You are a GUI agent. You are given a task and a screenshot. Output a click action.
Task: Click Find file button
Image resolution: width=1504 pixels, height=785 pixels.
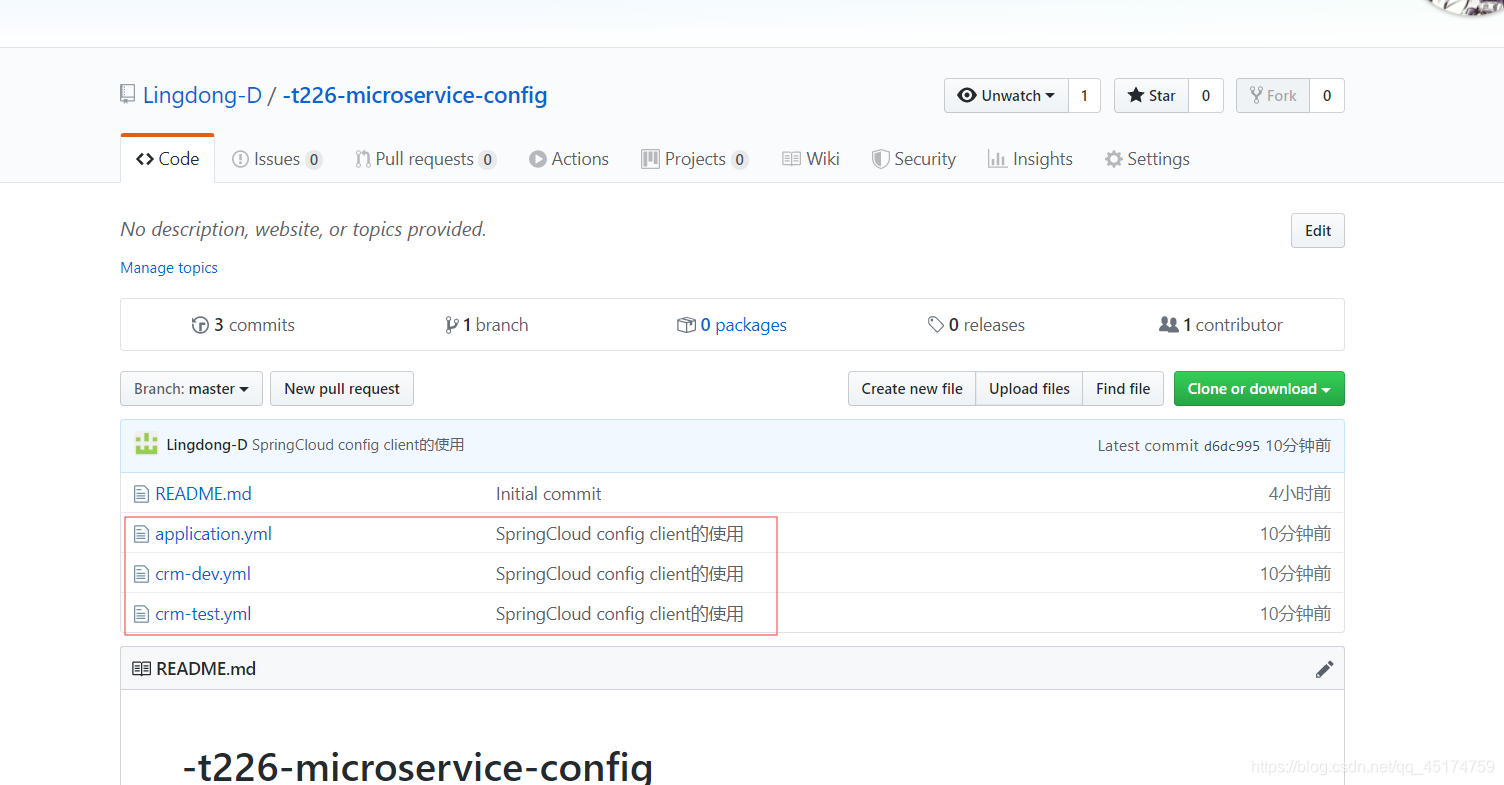[1123, 389]
